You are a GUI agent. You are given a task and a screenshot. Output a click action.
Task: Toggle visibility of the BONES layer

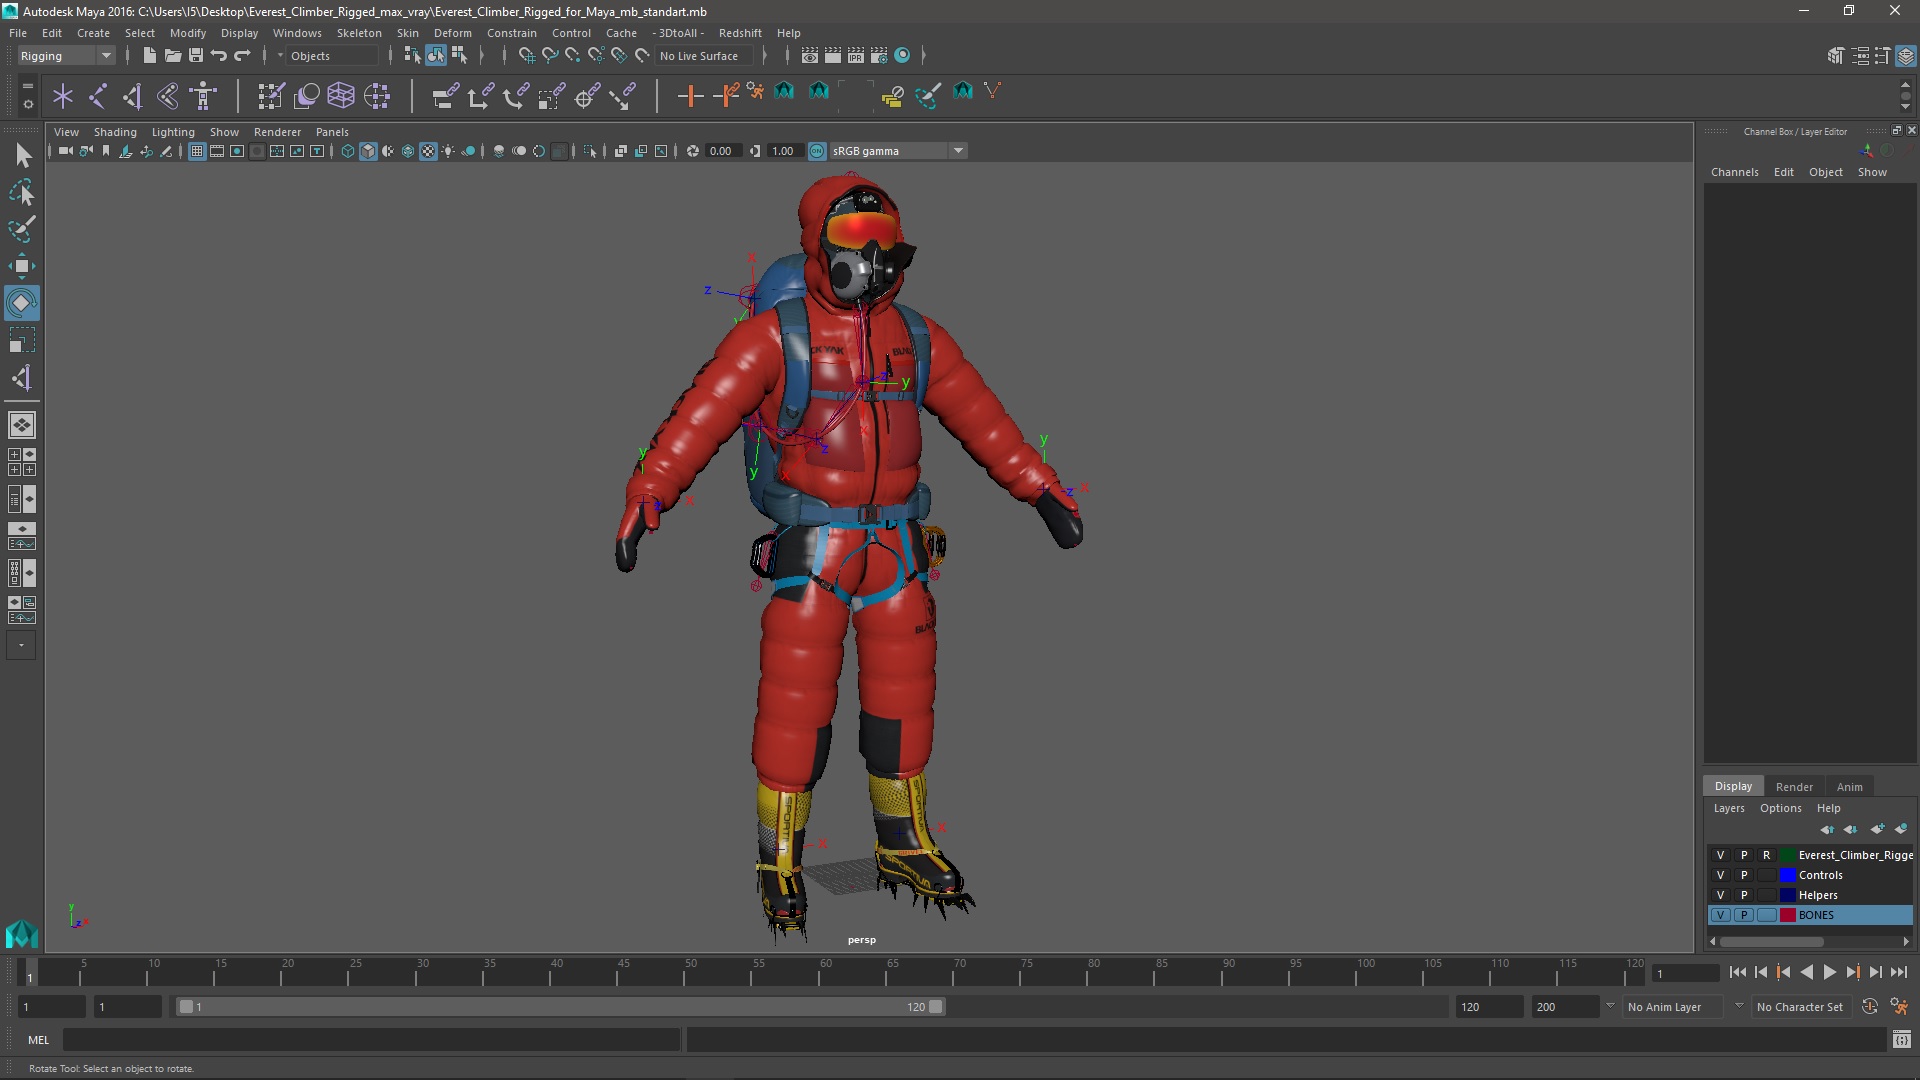(x=1720, y=915)
